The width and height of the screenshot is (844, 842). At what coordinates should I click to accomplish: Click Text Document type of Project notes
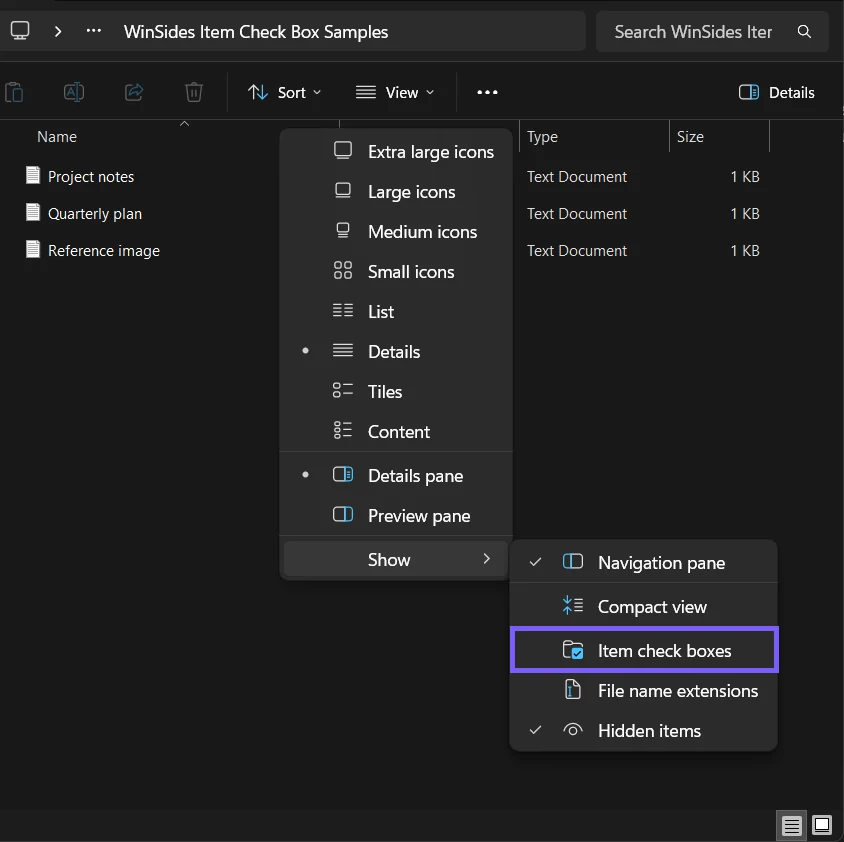576,177
